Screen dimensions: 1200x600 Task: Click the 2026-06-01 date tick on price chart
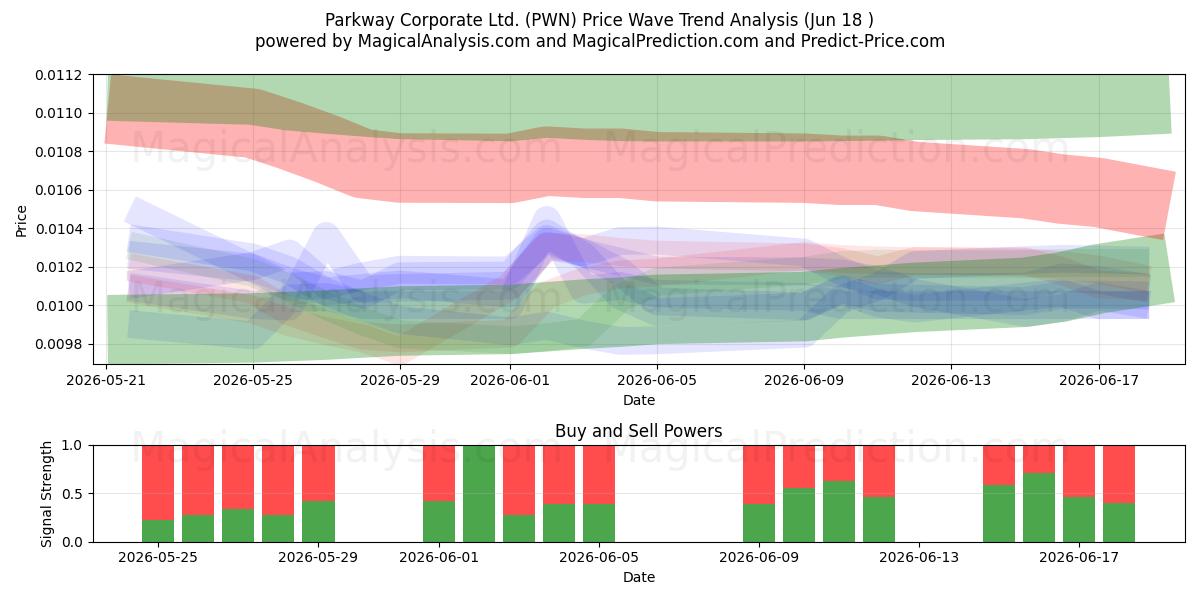point(510,380)
